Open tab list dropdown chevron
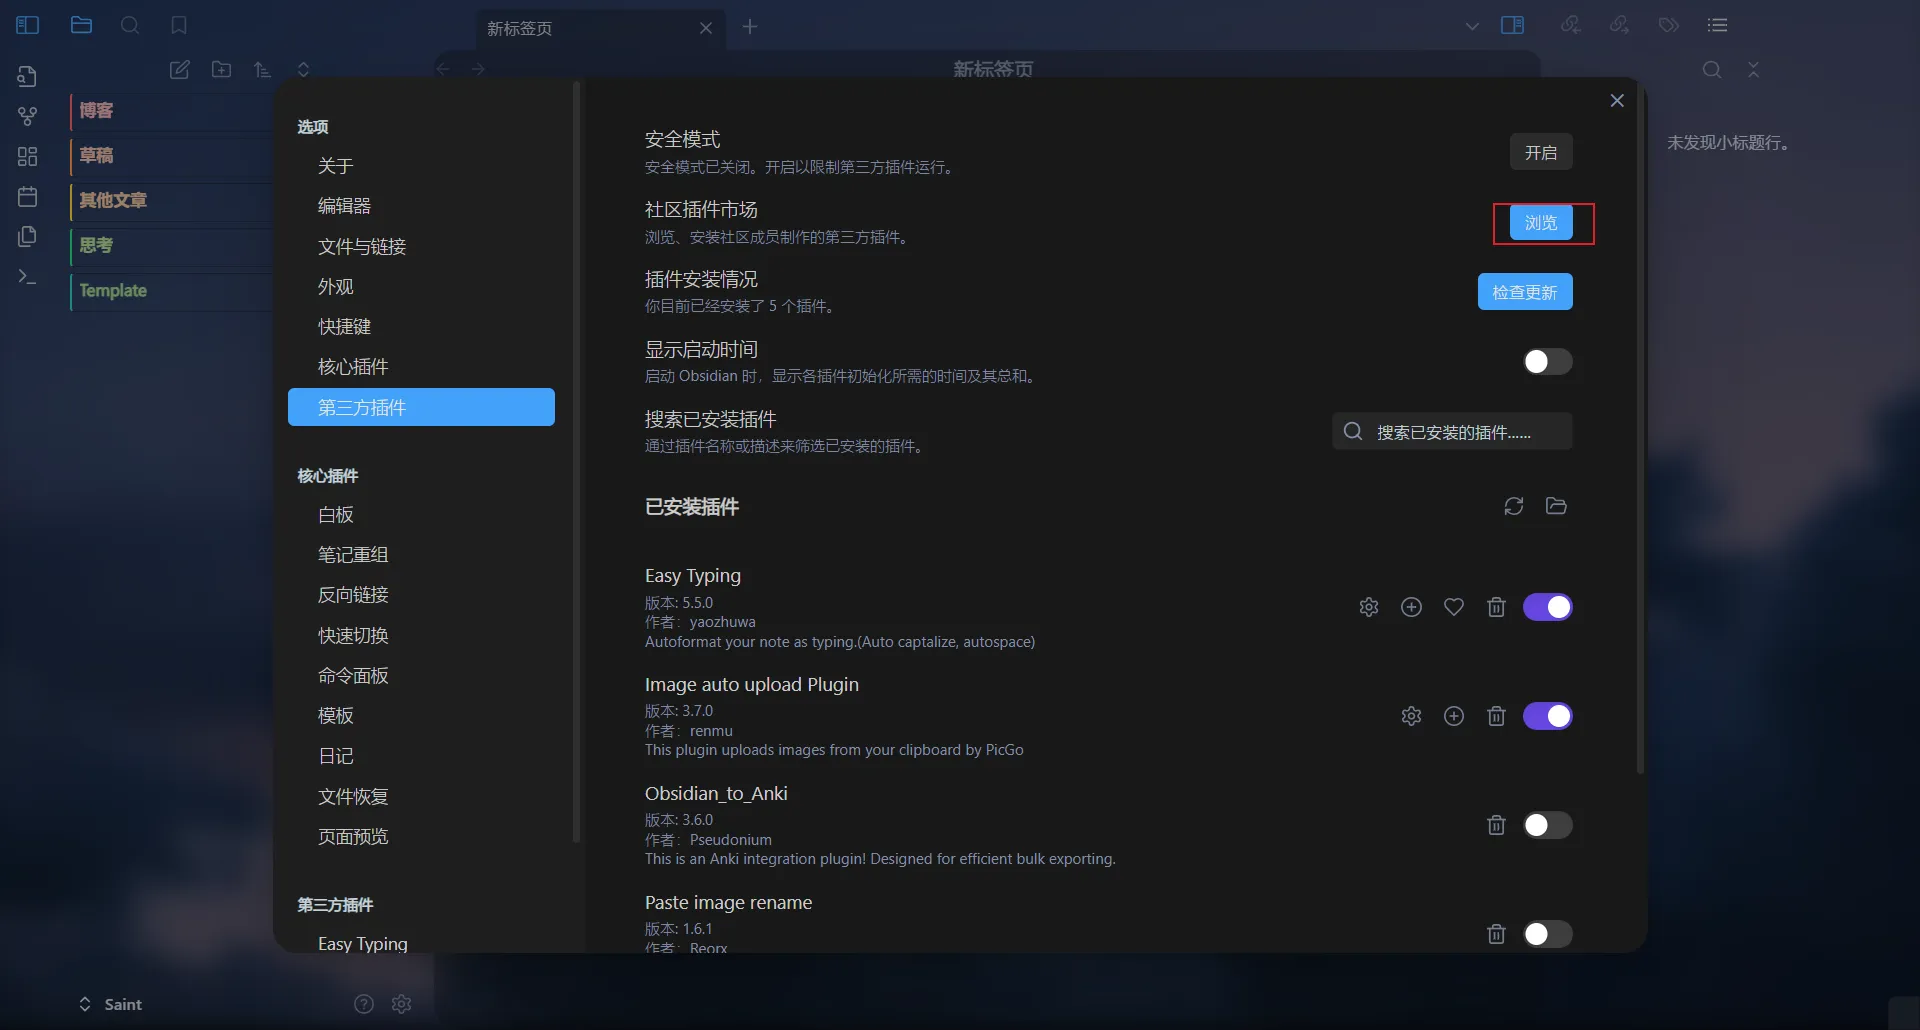 click(1472, 26)
